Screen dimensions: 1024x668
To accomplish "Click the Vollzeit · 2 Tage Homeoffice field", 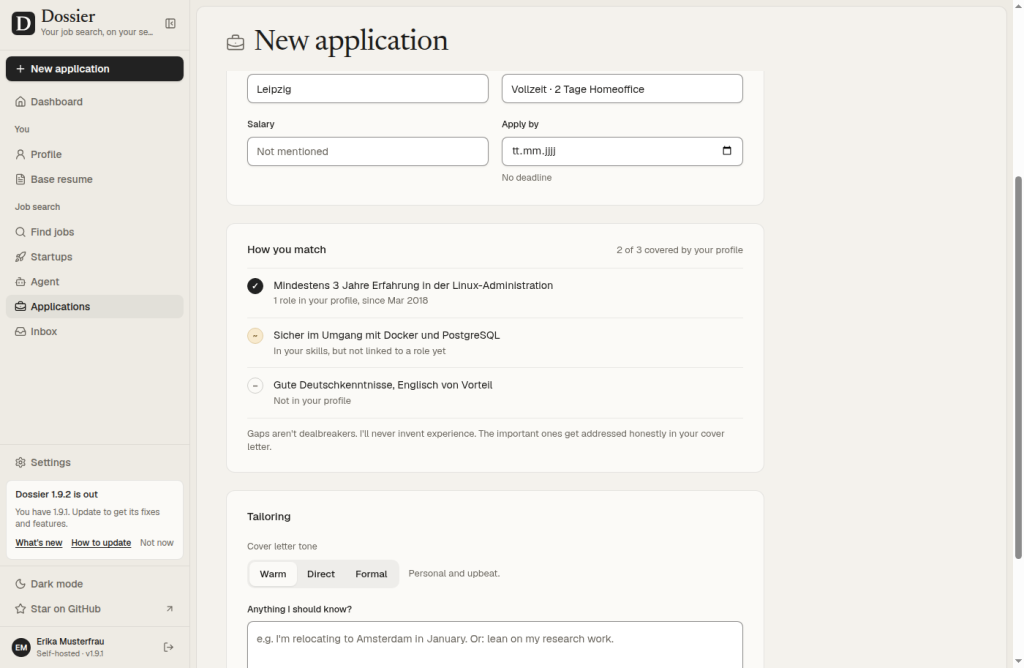I will coord(622,89).
